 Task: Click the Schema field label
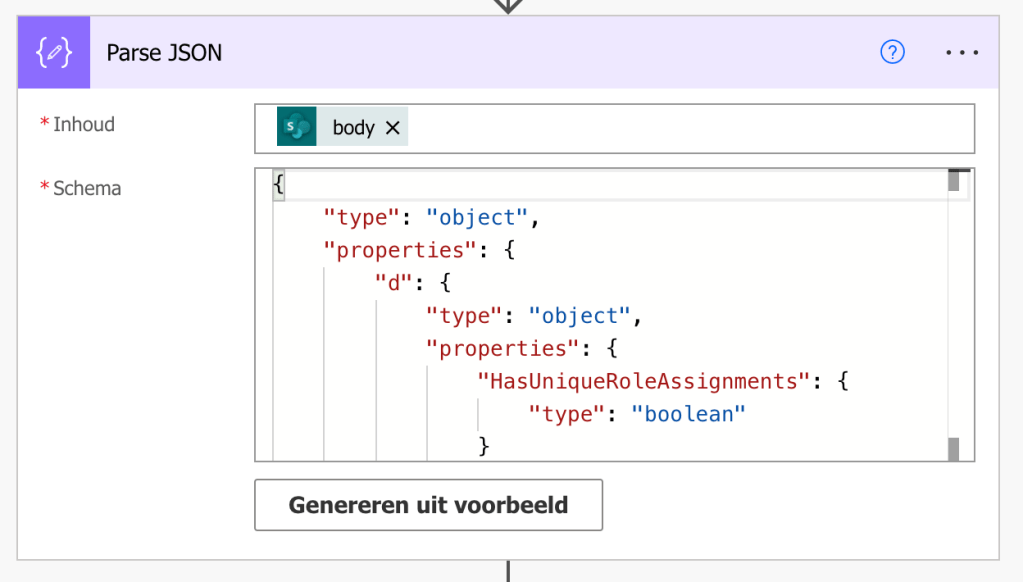point(87,188)
